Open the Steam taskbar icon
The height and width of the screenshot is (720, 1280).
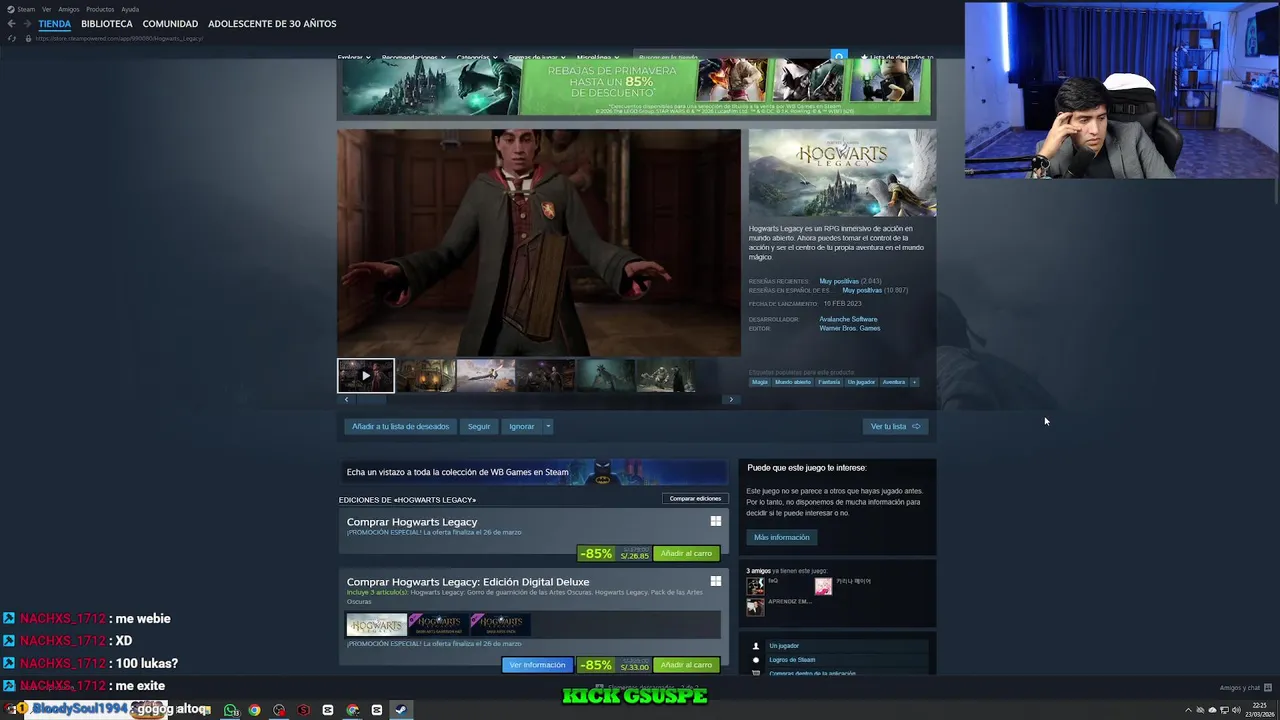400,710
